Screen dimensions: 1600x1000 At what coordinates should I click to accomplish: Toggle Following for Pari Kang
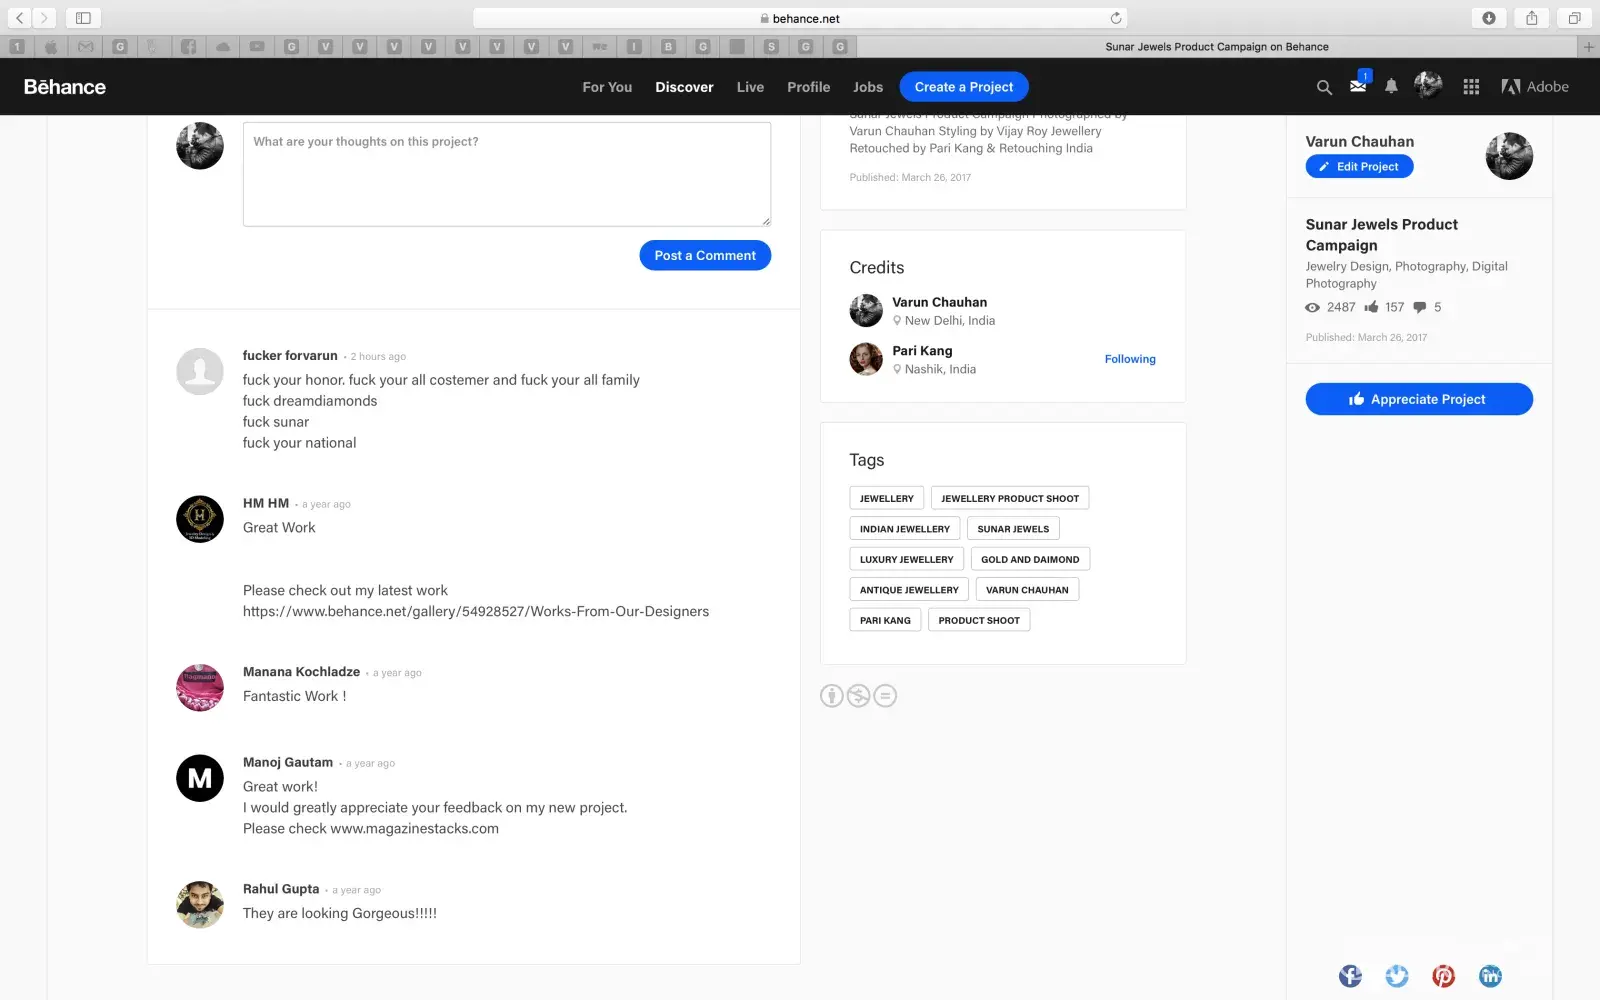click(1129, 359)
